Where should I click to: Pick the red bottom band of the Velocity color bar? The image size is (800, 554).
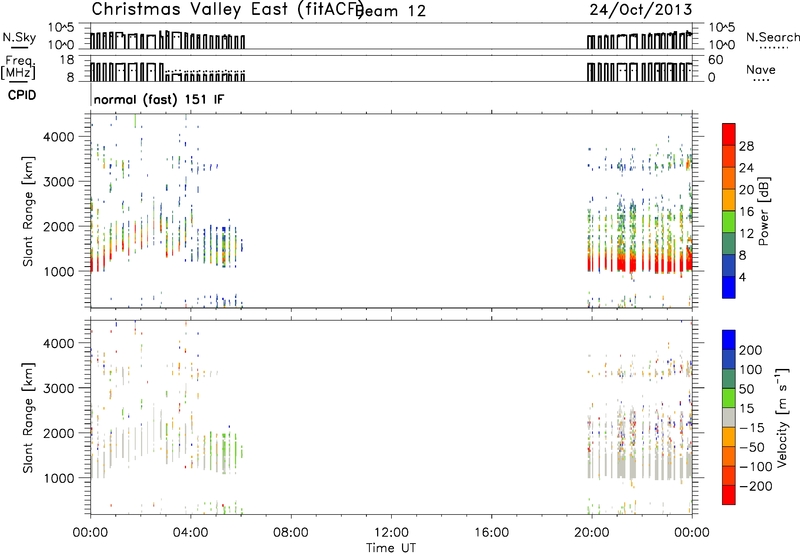pos(729,495)
